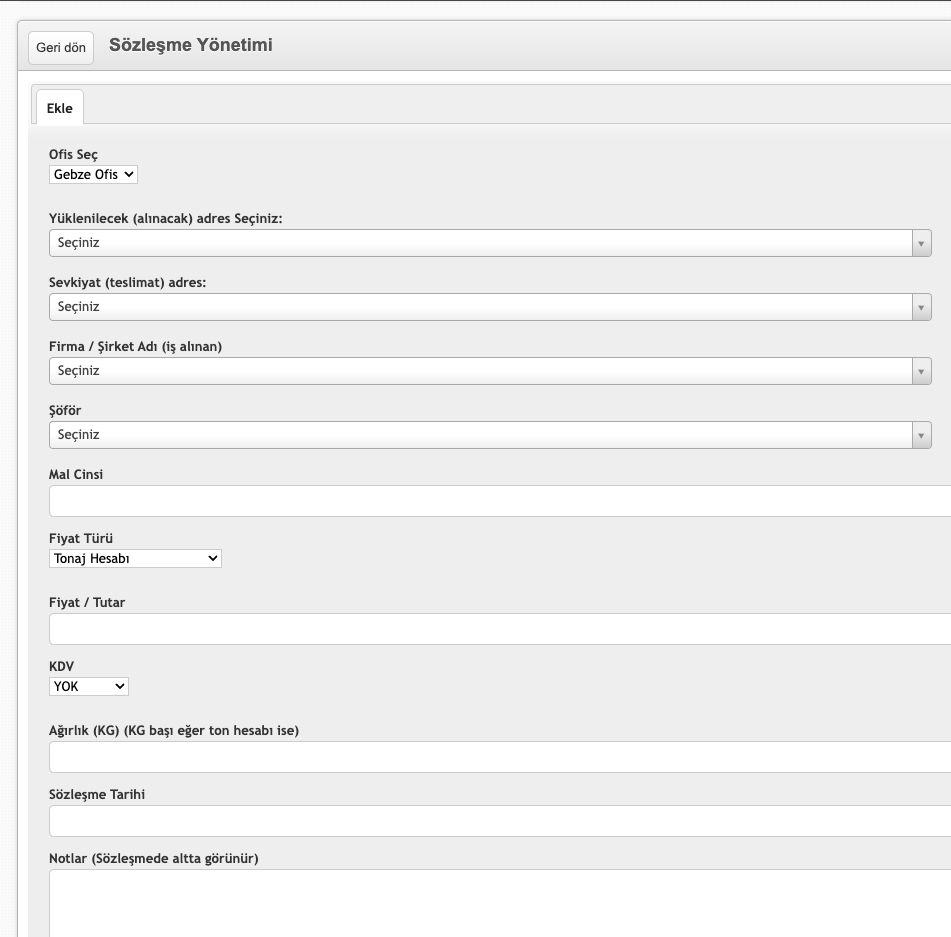
Task: Go back with the Geri dön button
Action: click(x=61, y=47)
